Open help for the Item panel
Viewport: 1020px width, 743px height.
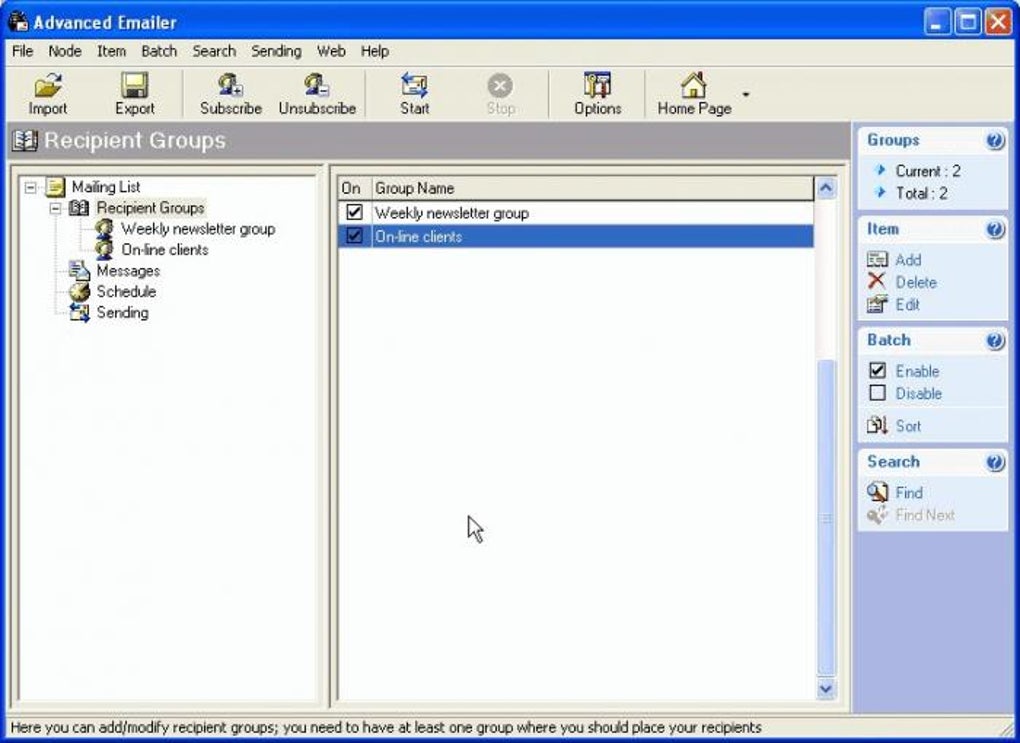[x=995, y=229]
